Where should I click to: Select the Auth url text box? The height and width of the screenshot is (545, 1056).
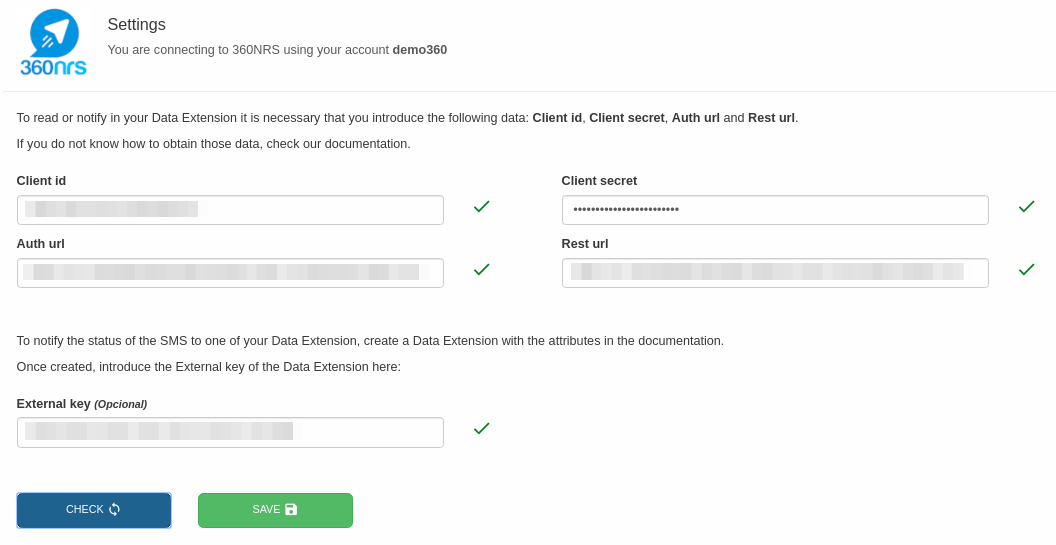[230, 273]
